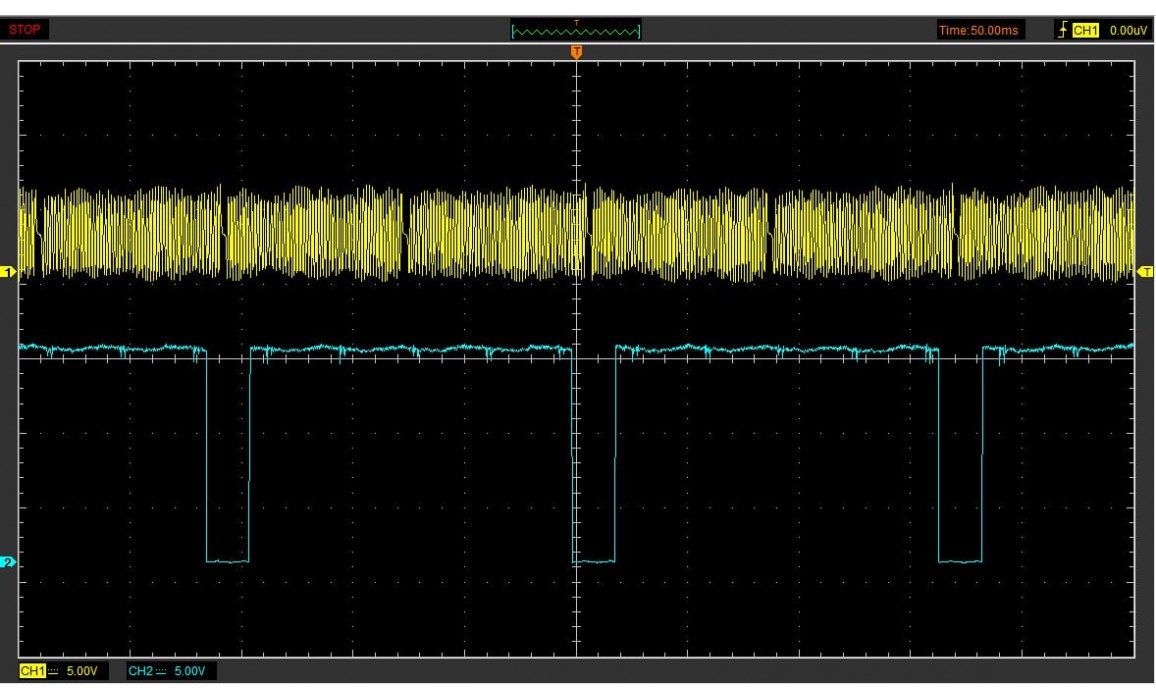This screenshot has height=700, width=1156.
Task: Open the Time:50.00ms timebase setting
Action: point(979,31)
